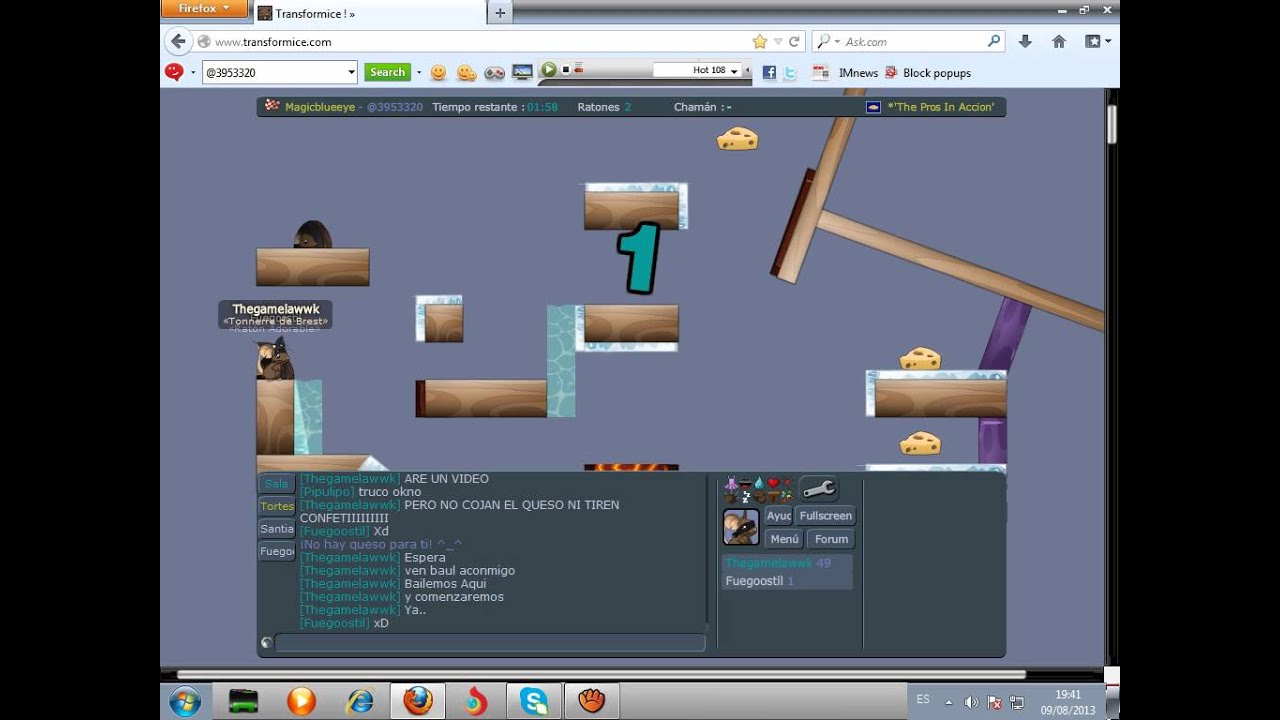The height and width of the screenshot is (720, 1280).
Task: Open the game controller icon in toolbar
Action: coord(494,72)
